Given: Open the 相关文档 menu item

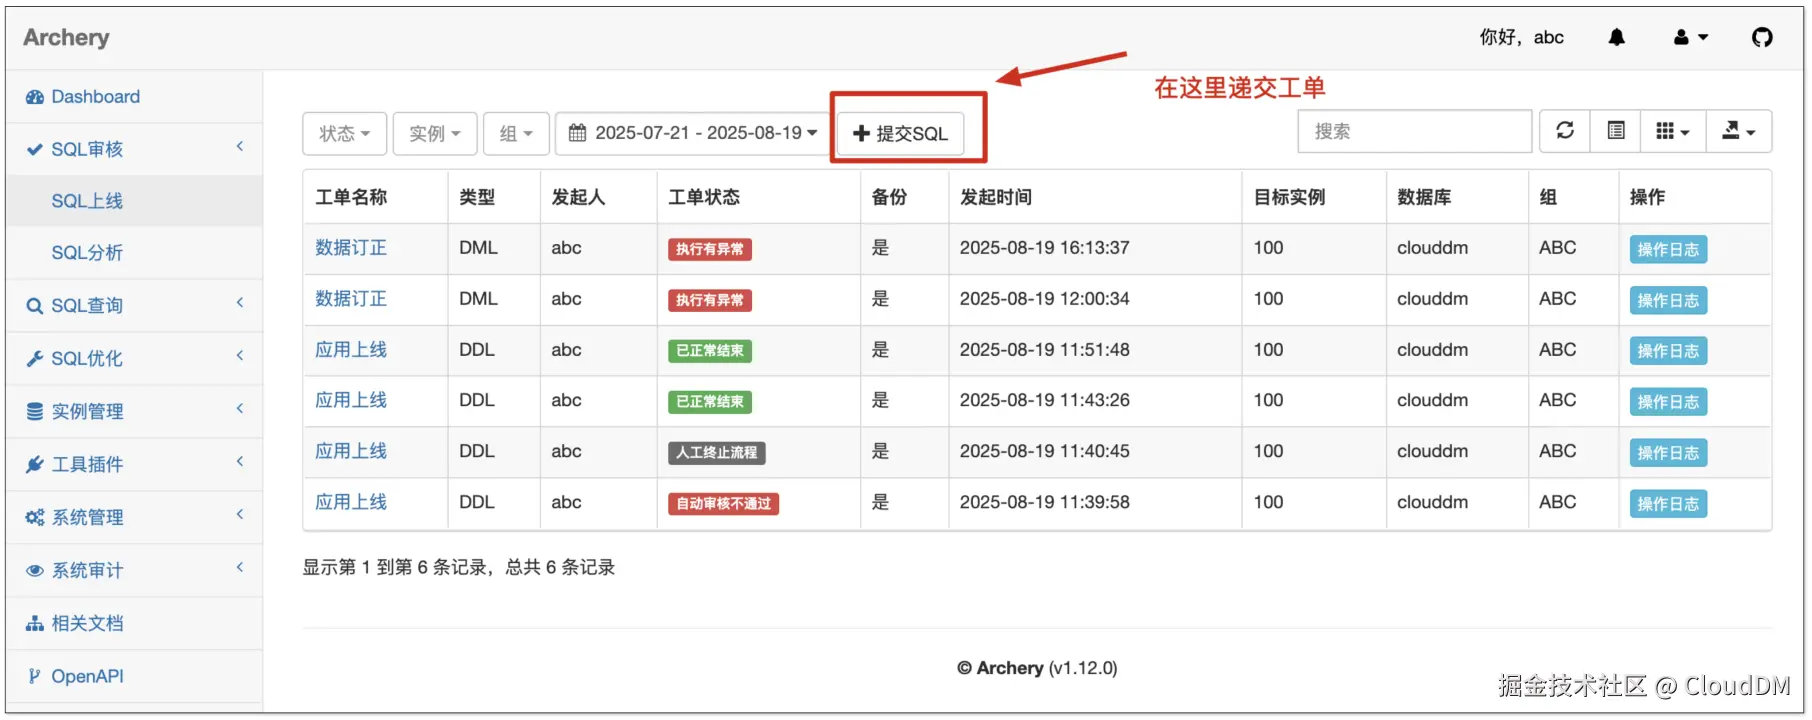Looking at the screenshot, I should point(134,623).
